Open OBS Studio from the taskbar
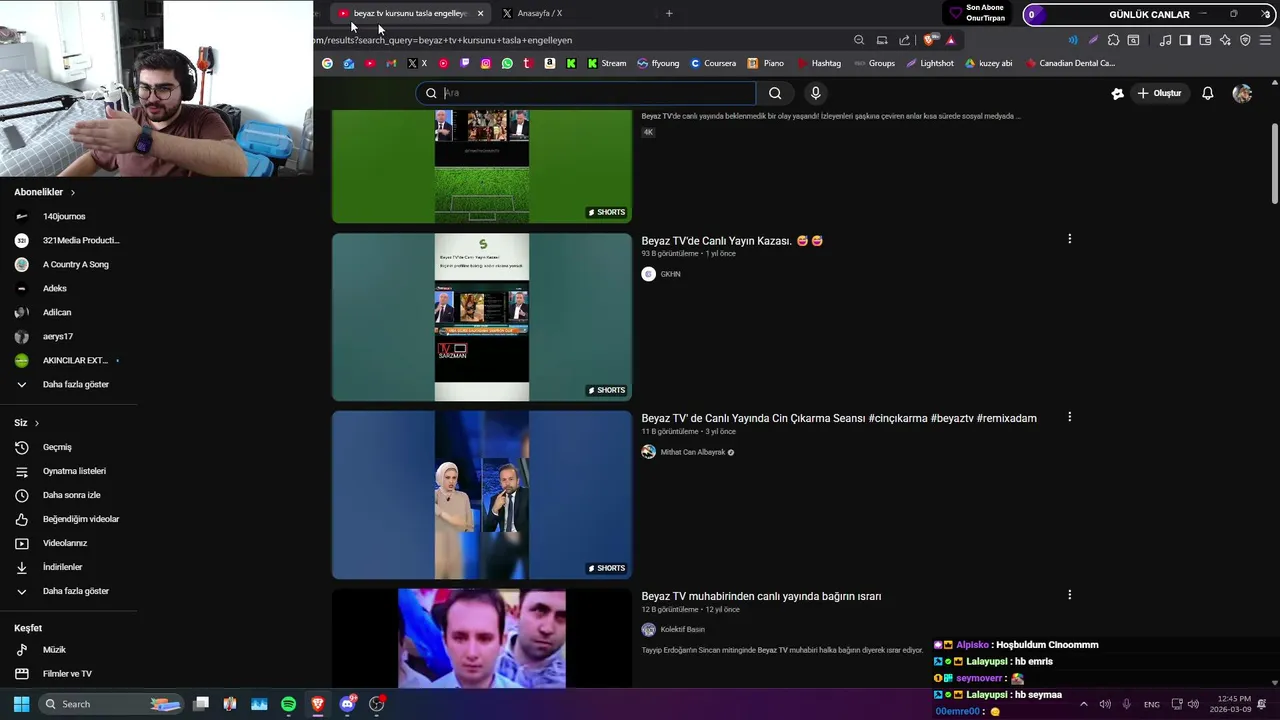1280x720 pixels. pos(377,704)
